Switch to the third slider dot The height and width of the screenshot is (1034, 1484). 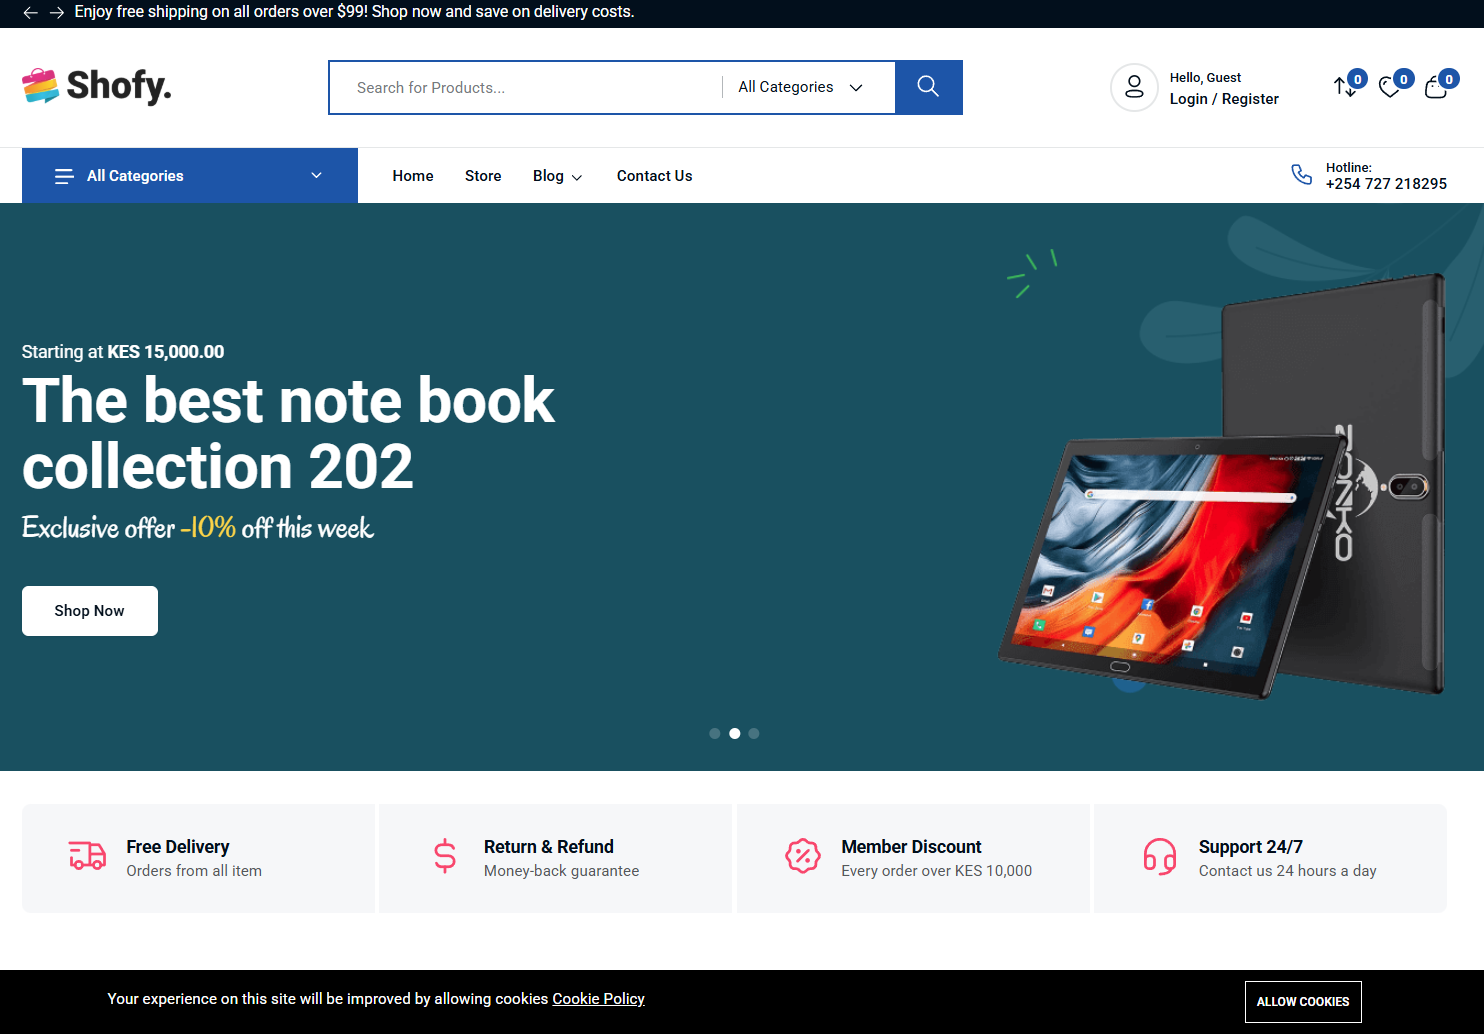tap(754, 733)
